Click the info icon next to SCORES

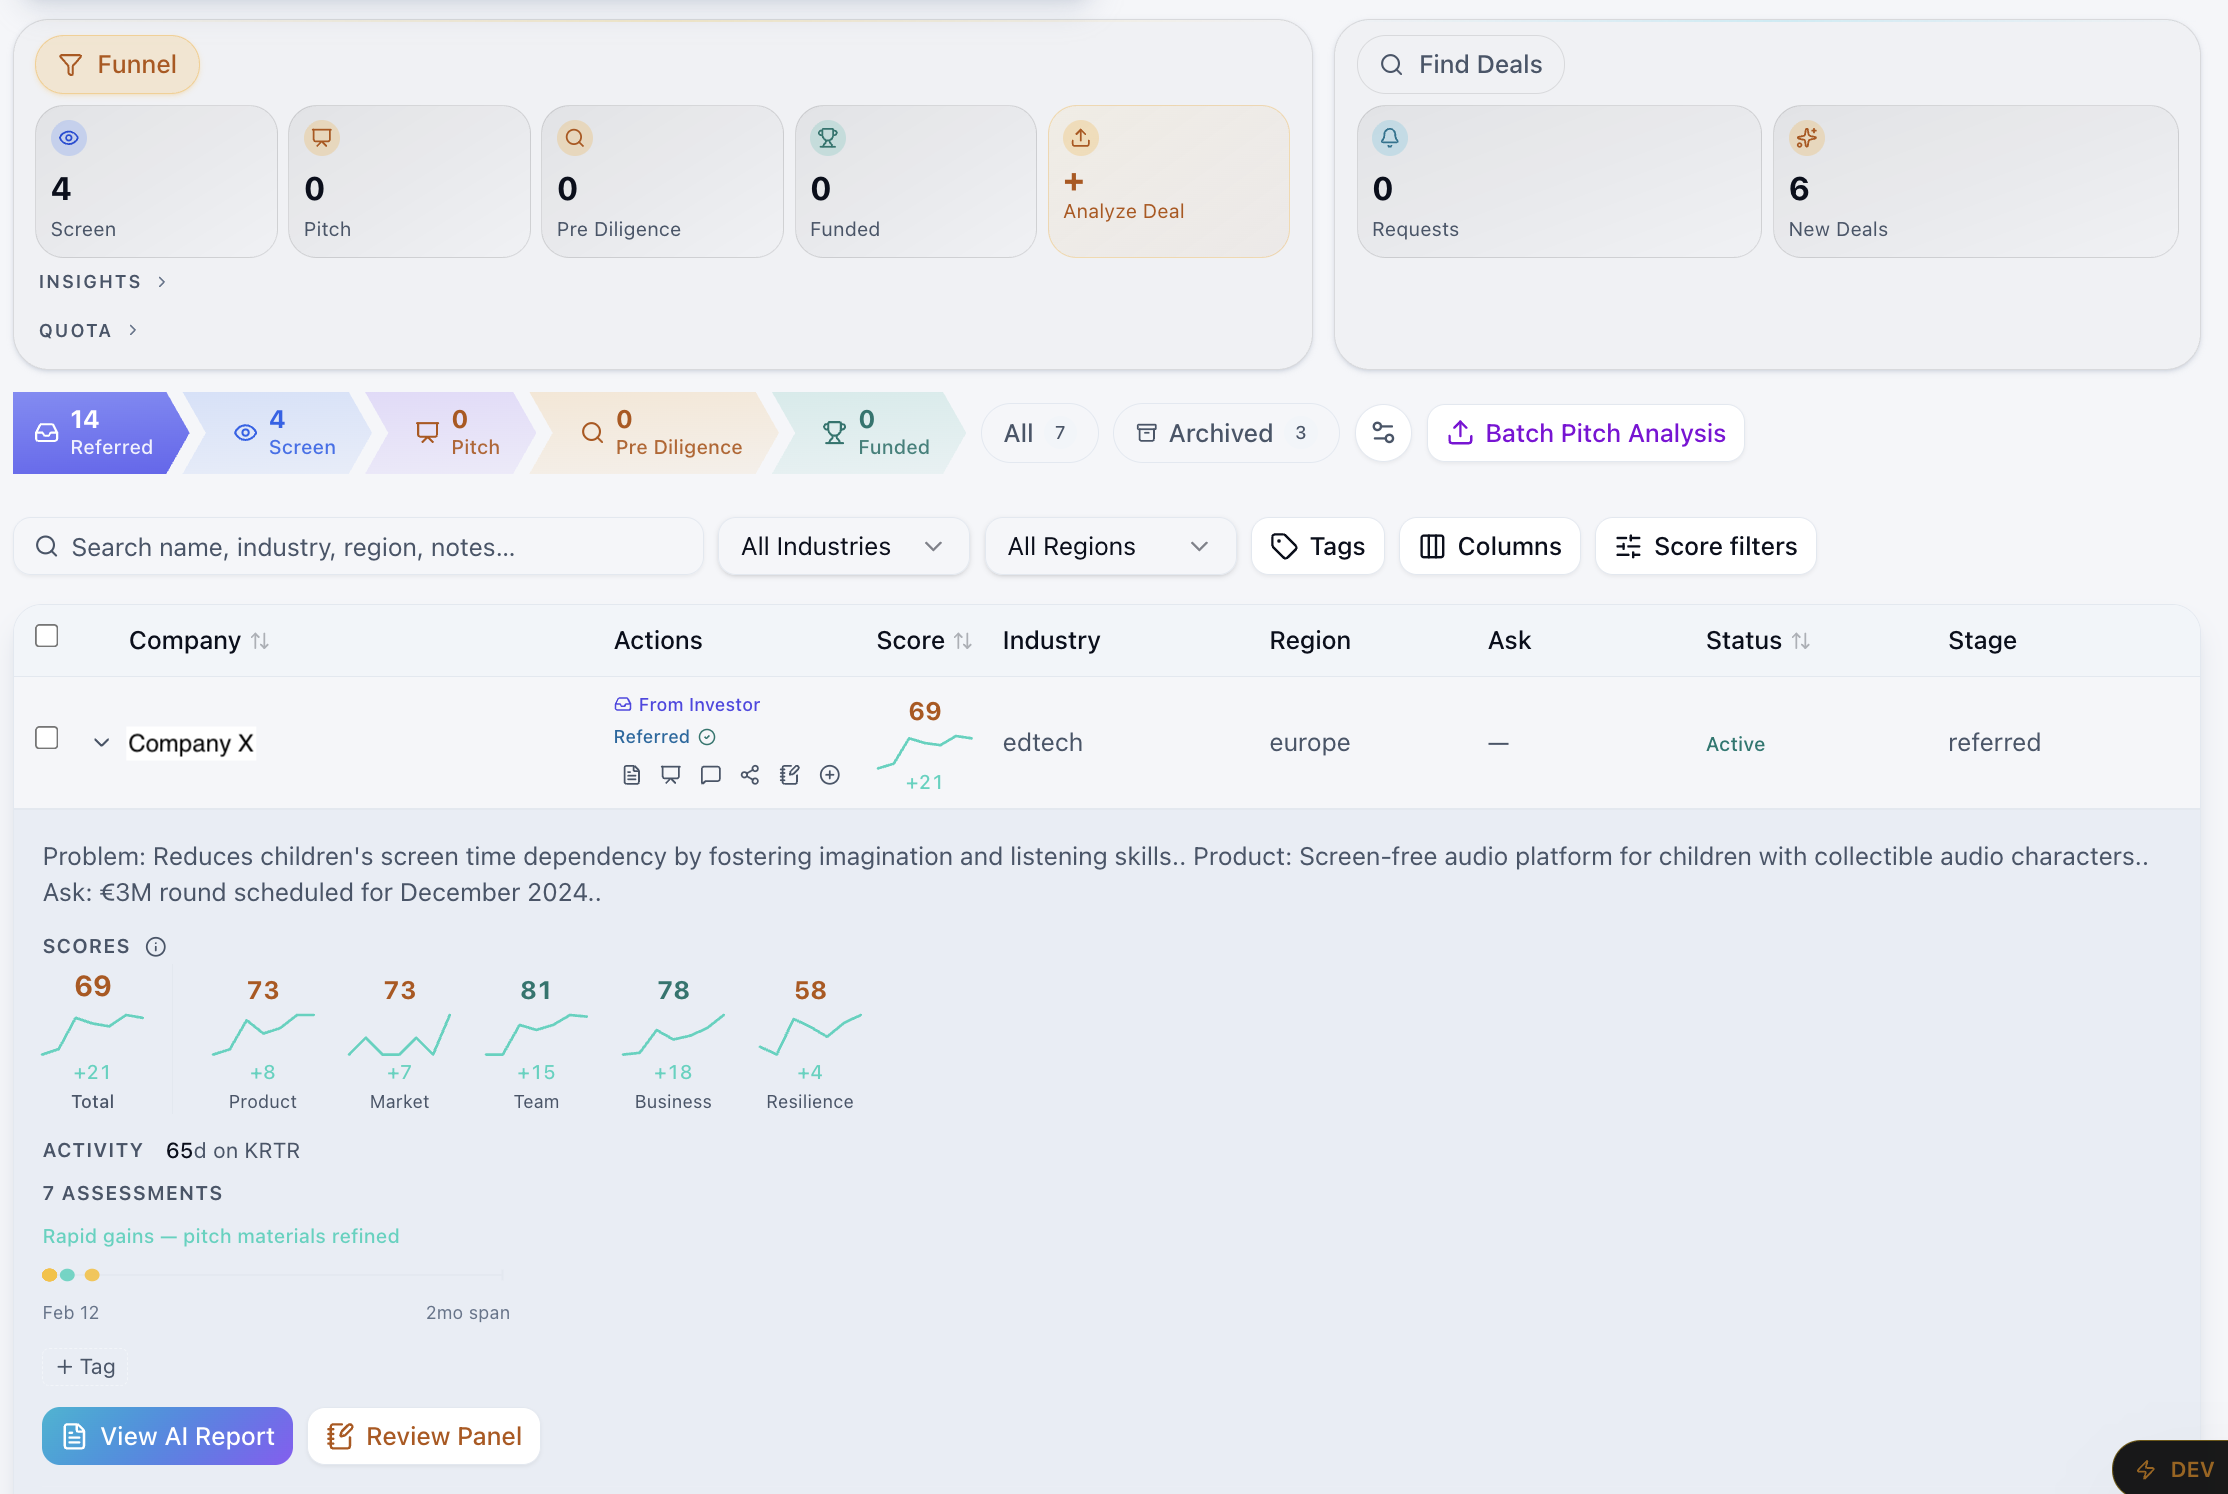point(156,946)
